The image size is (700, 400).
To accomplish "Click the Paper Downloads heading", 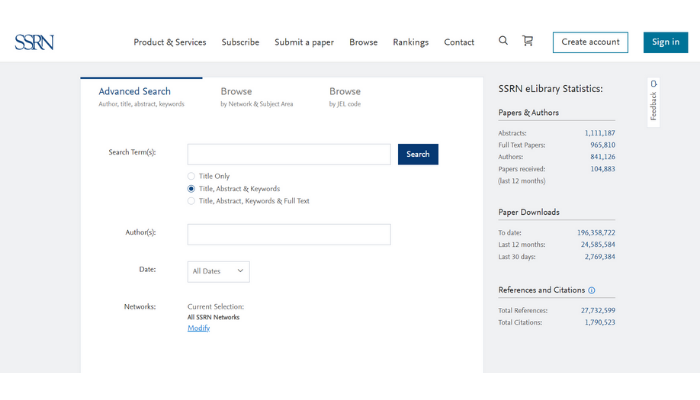I will click(x=529, y=212).
